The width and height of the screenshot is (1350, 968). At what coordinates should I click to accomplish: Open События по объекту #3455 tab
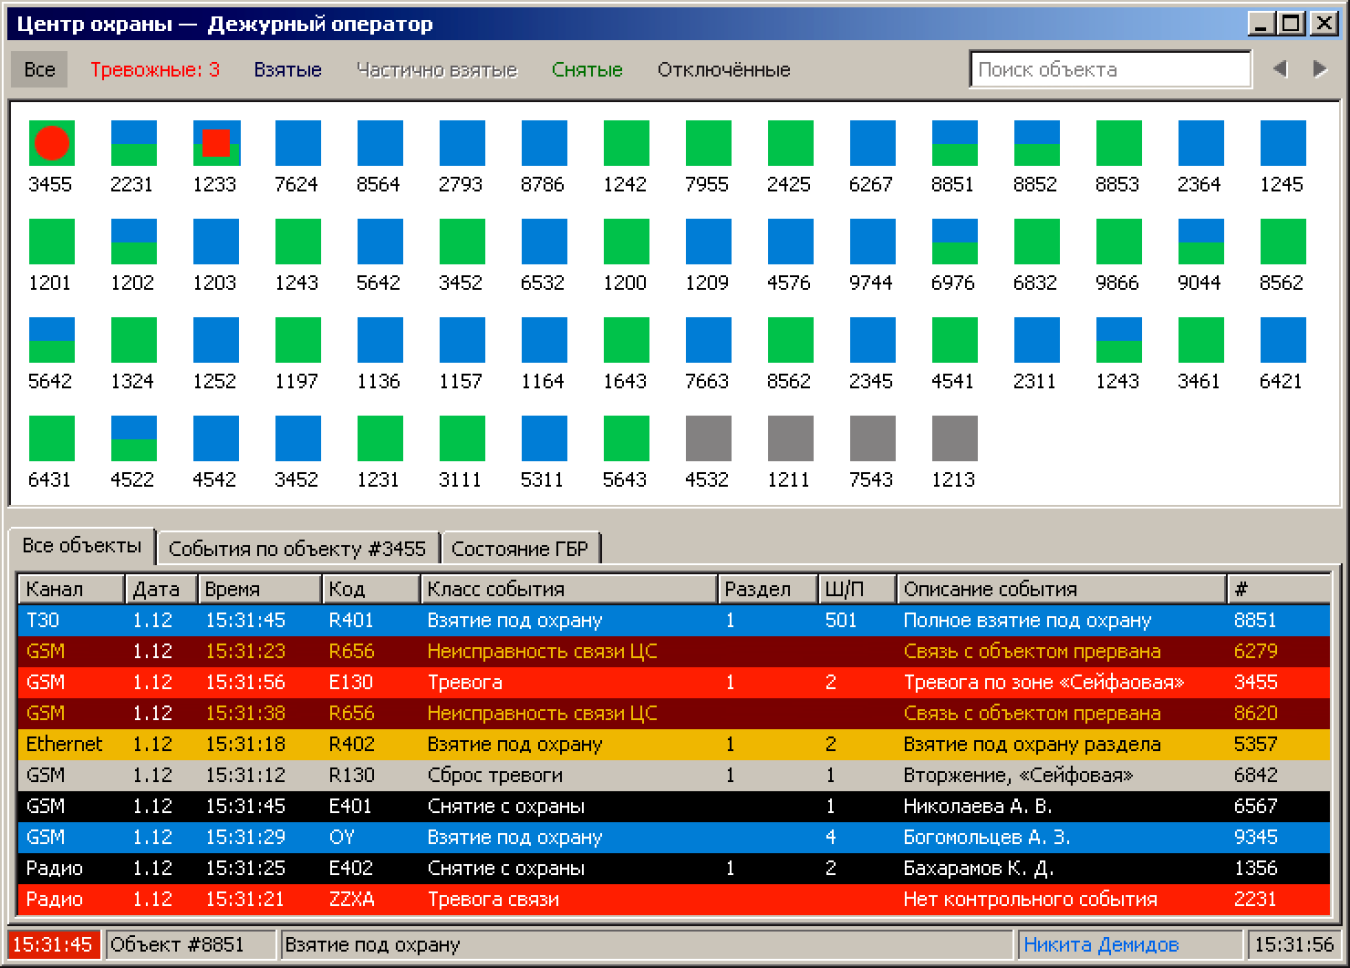(x=297, y=548)
